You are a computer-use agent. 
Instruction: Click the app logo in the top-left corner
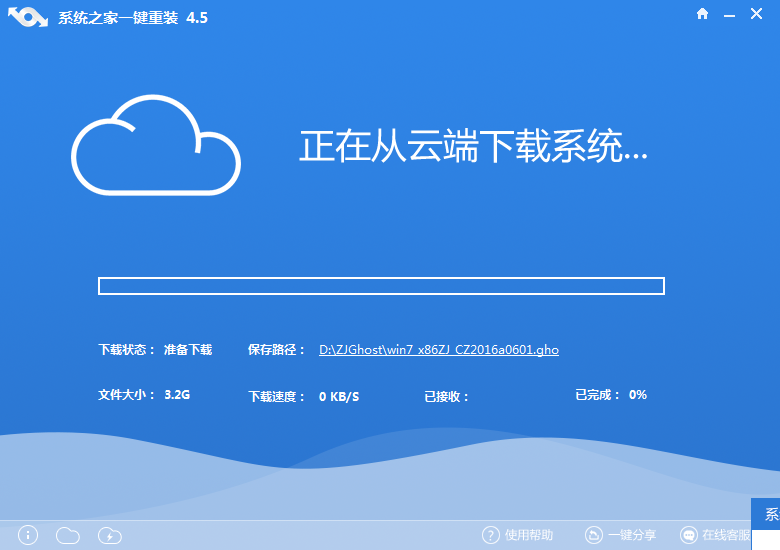tap(27, 18)
